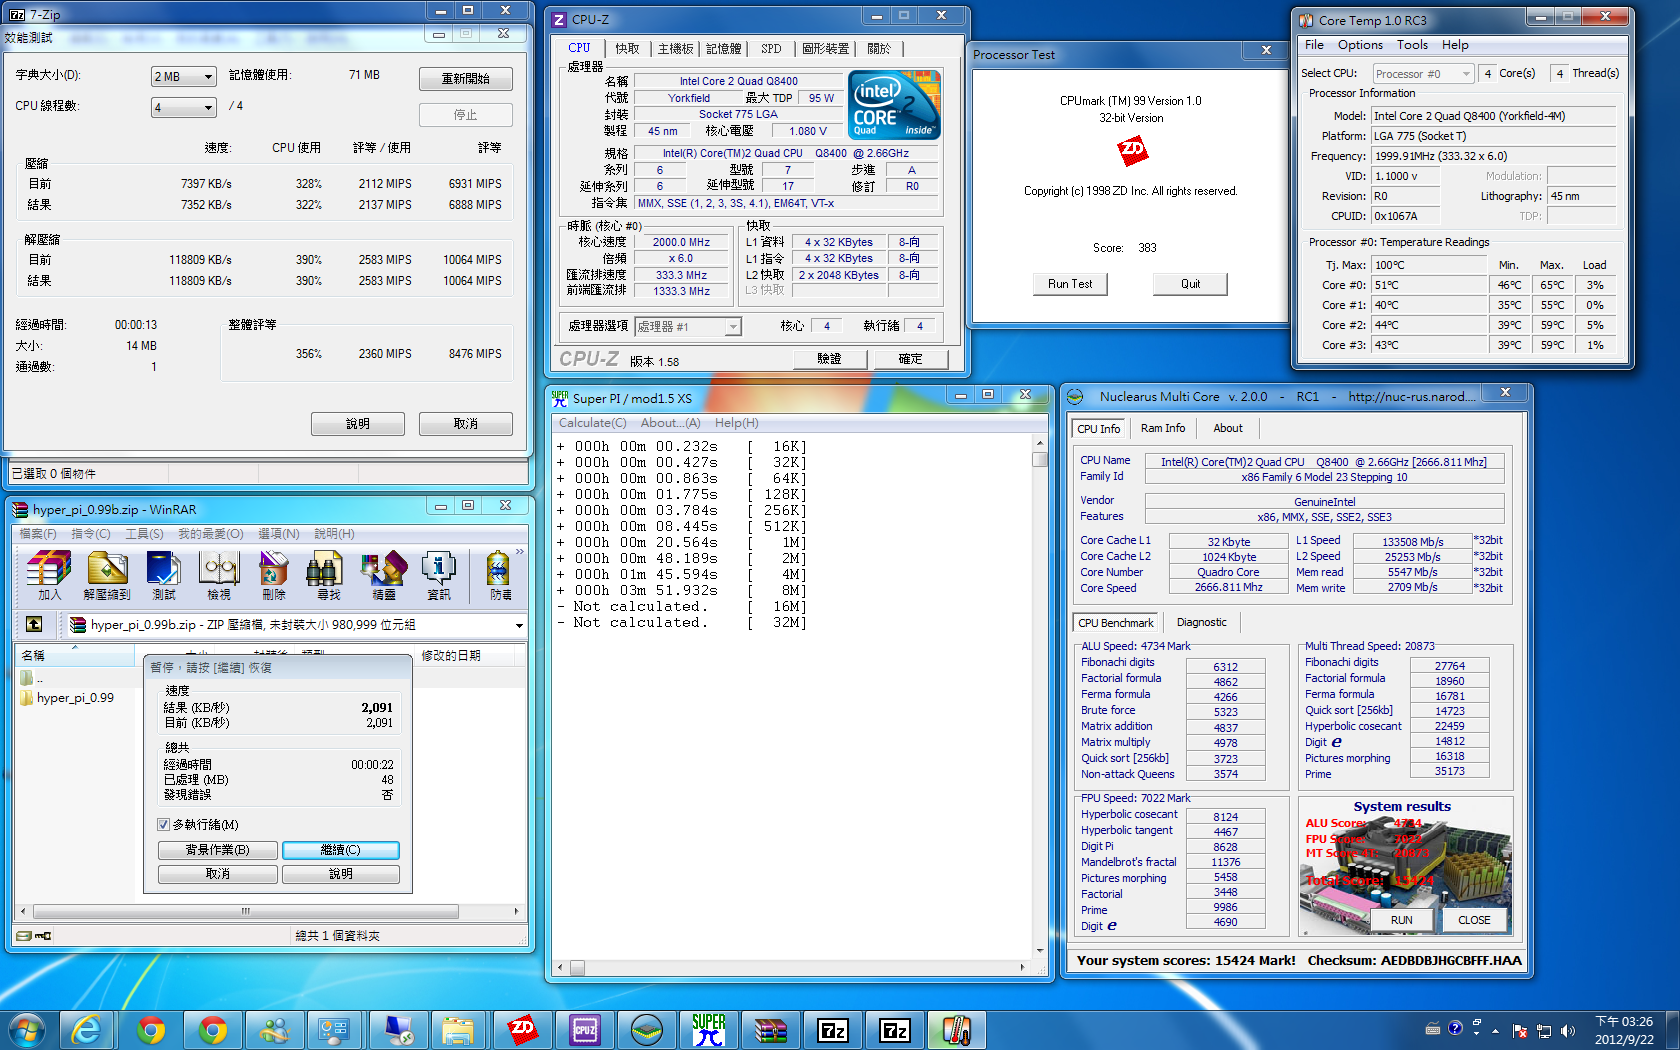
Task: Open Super PI Calculate(C) menu
Action: (x=592, y=423)
